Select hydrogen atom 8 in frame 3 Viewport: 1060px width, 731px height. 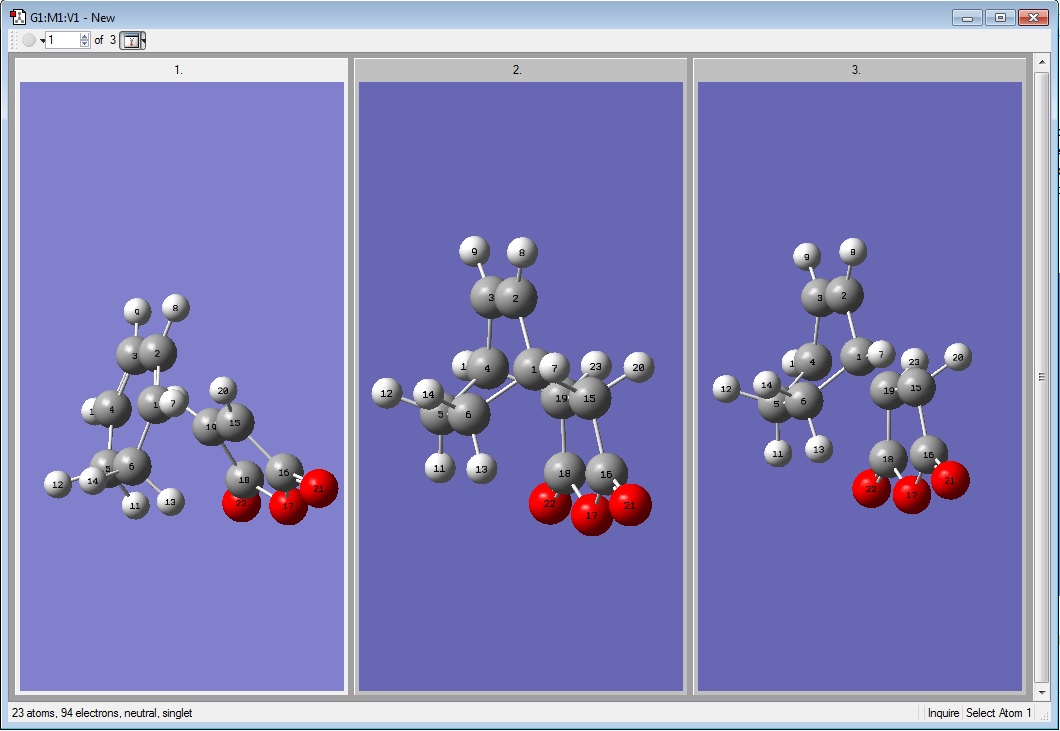(x=852, y=252)
